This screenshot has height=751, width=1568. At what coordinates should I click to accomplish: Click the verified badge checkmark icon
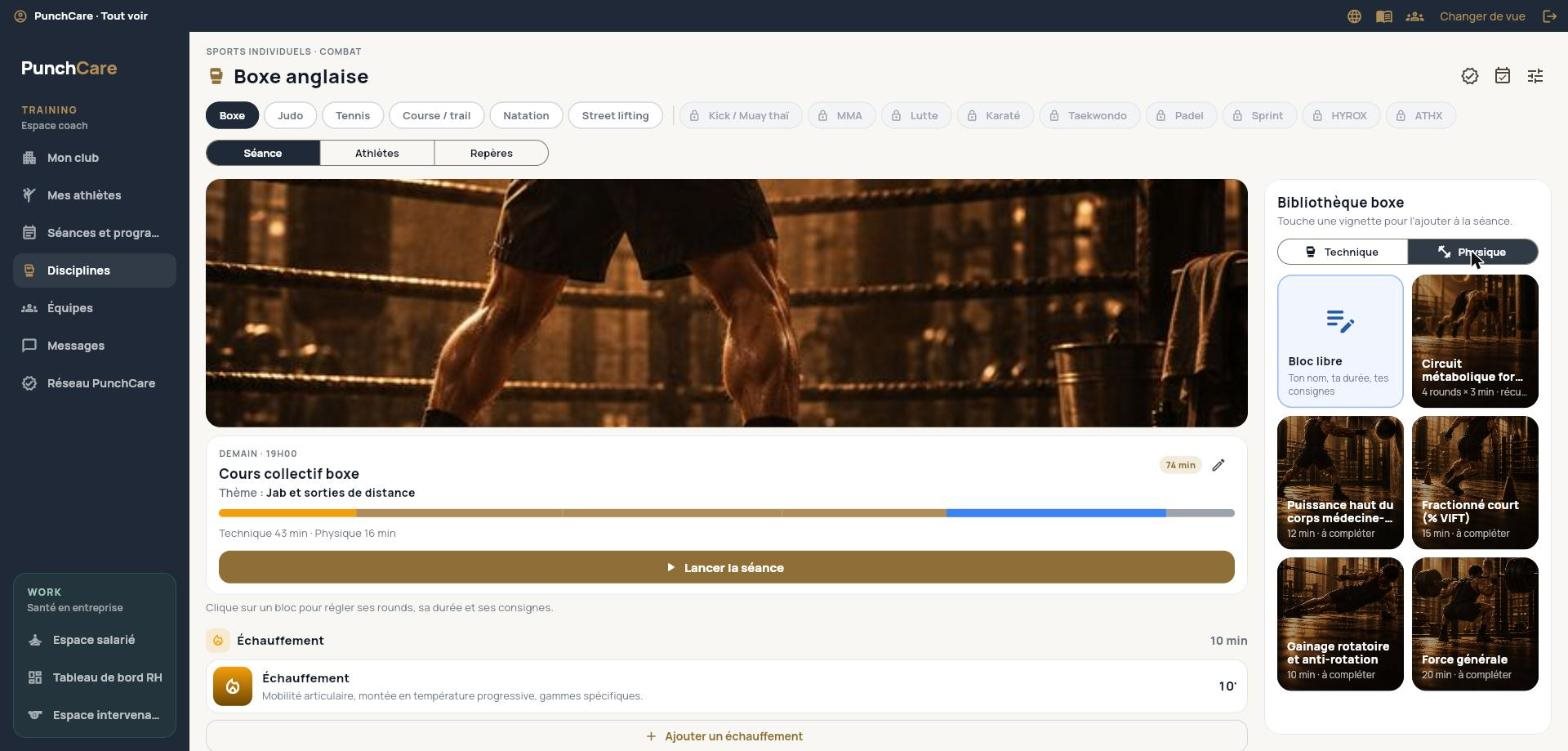pyautogui.click(x=1470, y=76)
